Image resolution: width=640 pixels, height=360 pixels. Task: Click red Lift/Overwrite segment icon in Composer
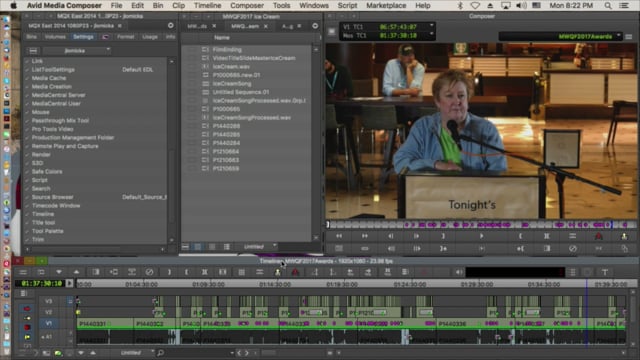(598, 236)
